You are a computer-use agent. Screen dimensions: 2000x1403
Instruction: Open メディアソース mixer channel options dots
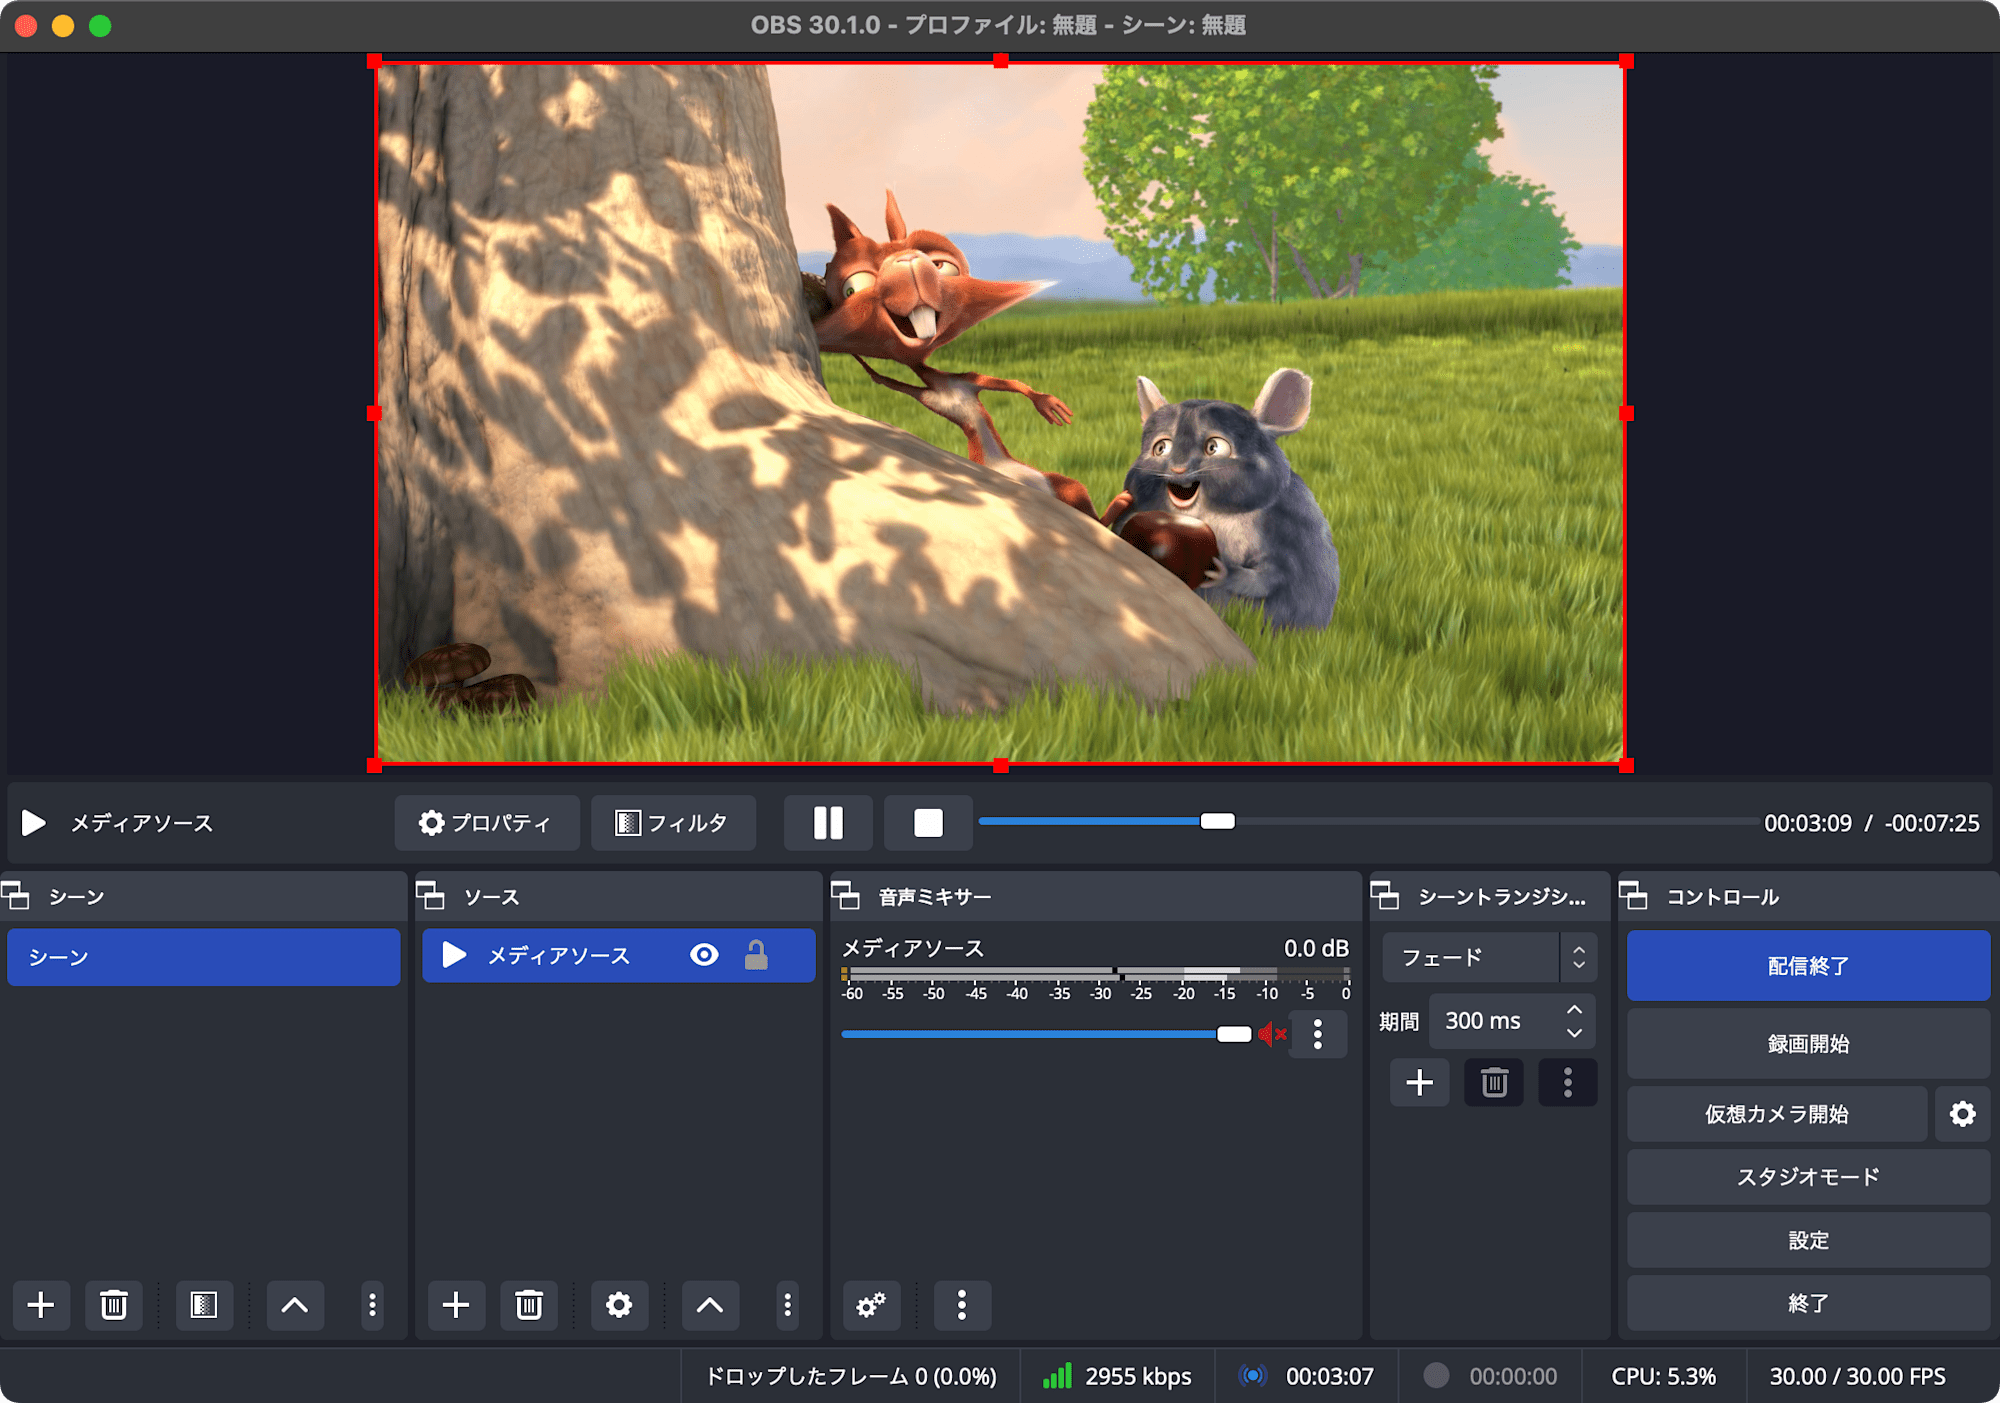[1318, 1034]
